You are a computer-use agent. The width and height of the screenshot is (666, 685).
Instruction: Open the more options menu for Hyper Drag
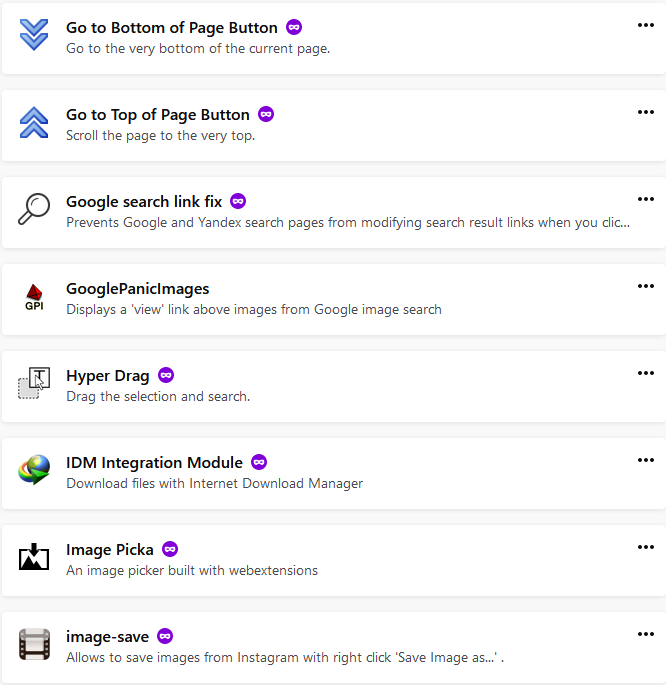(645, 373)
